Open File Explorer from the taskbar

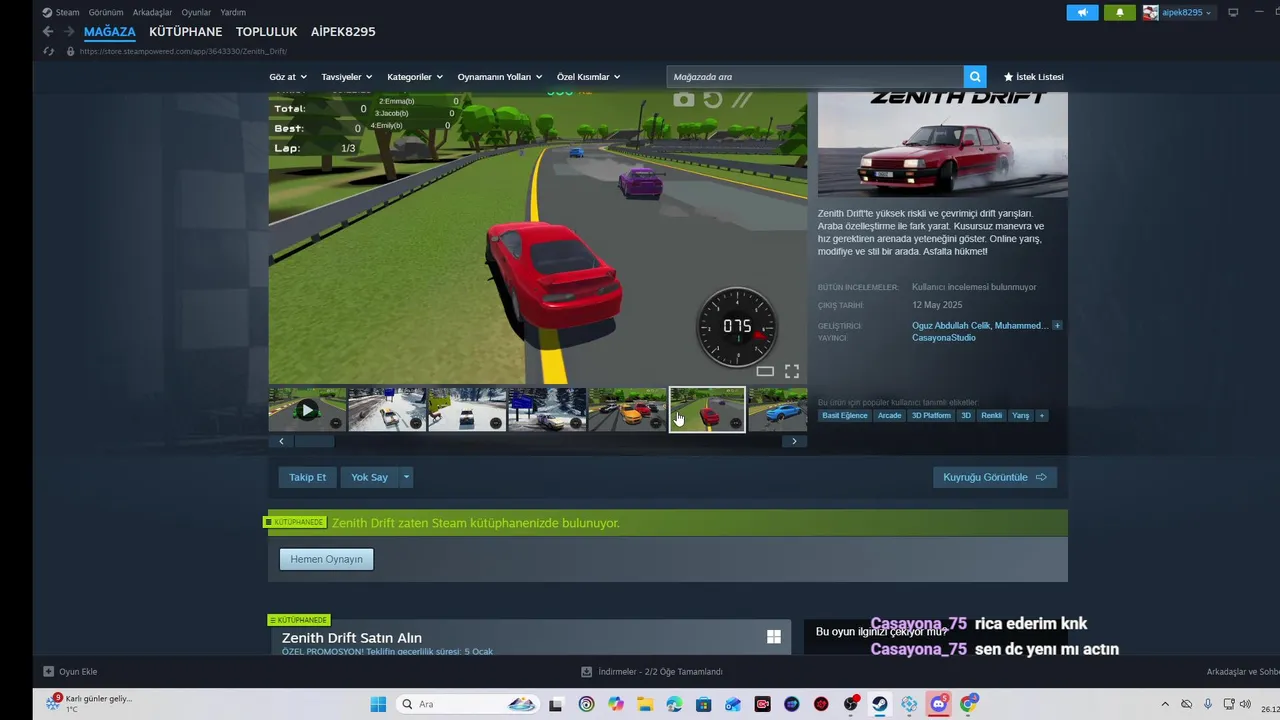644,704
